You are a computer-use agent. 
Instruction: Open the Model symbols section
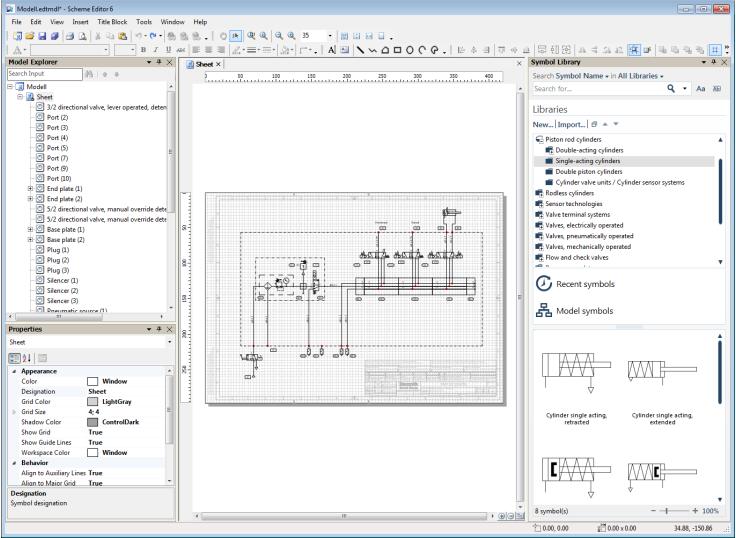[x=574, y=311]
